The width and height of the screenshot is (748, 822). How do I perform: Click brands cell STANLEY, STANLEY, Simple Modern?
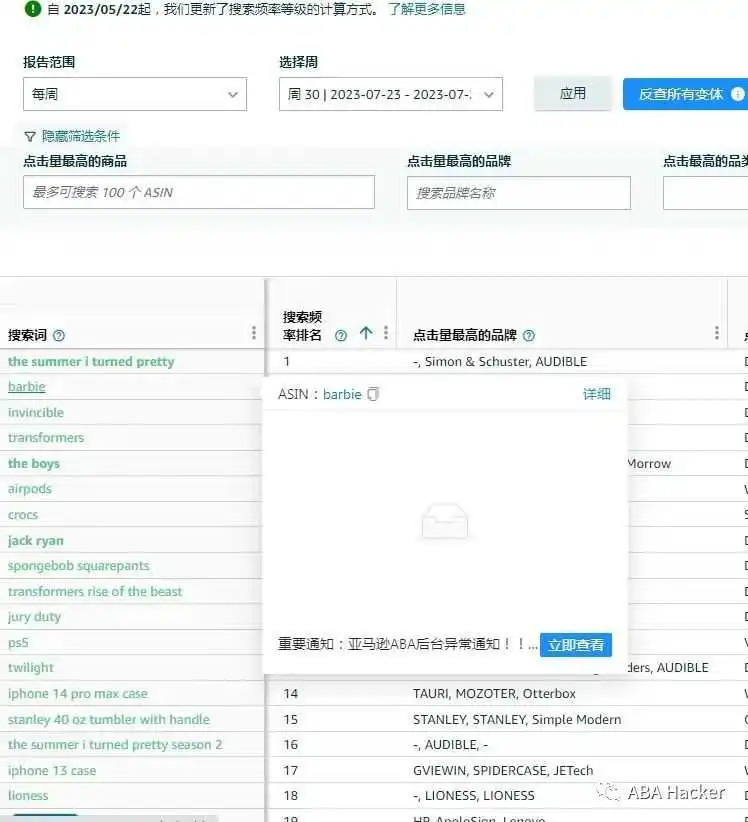pos(517,720)
